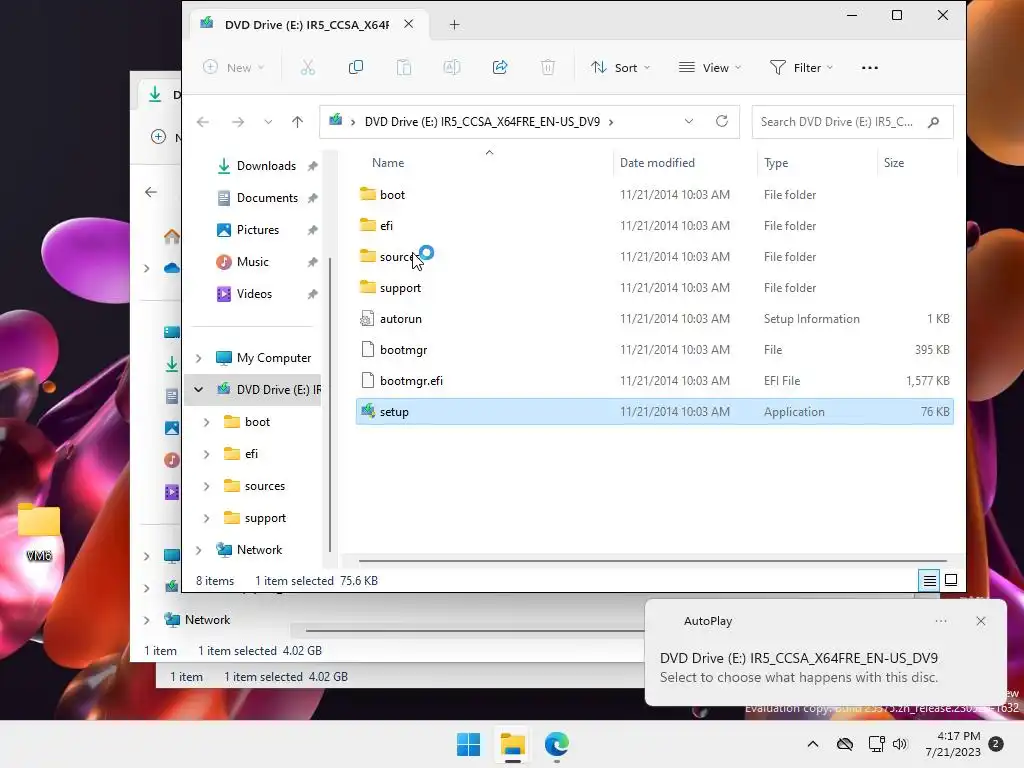Go back with the Back arrow
The image size is (1024, 768).
pyautogui.click(x=203, y=121)
